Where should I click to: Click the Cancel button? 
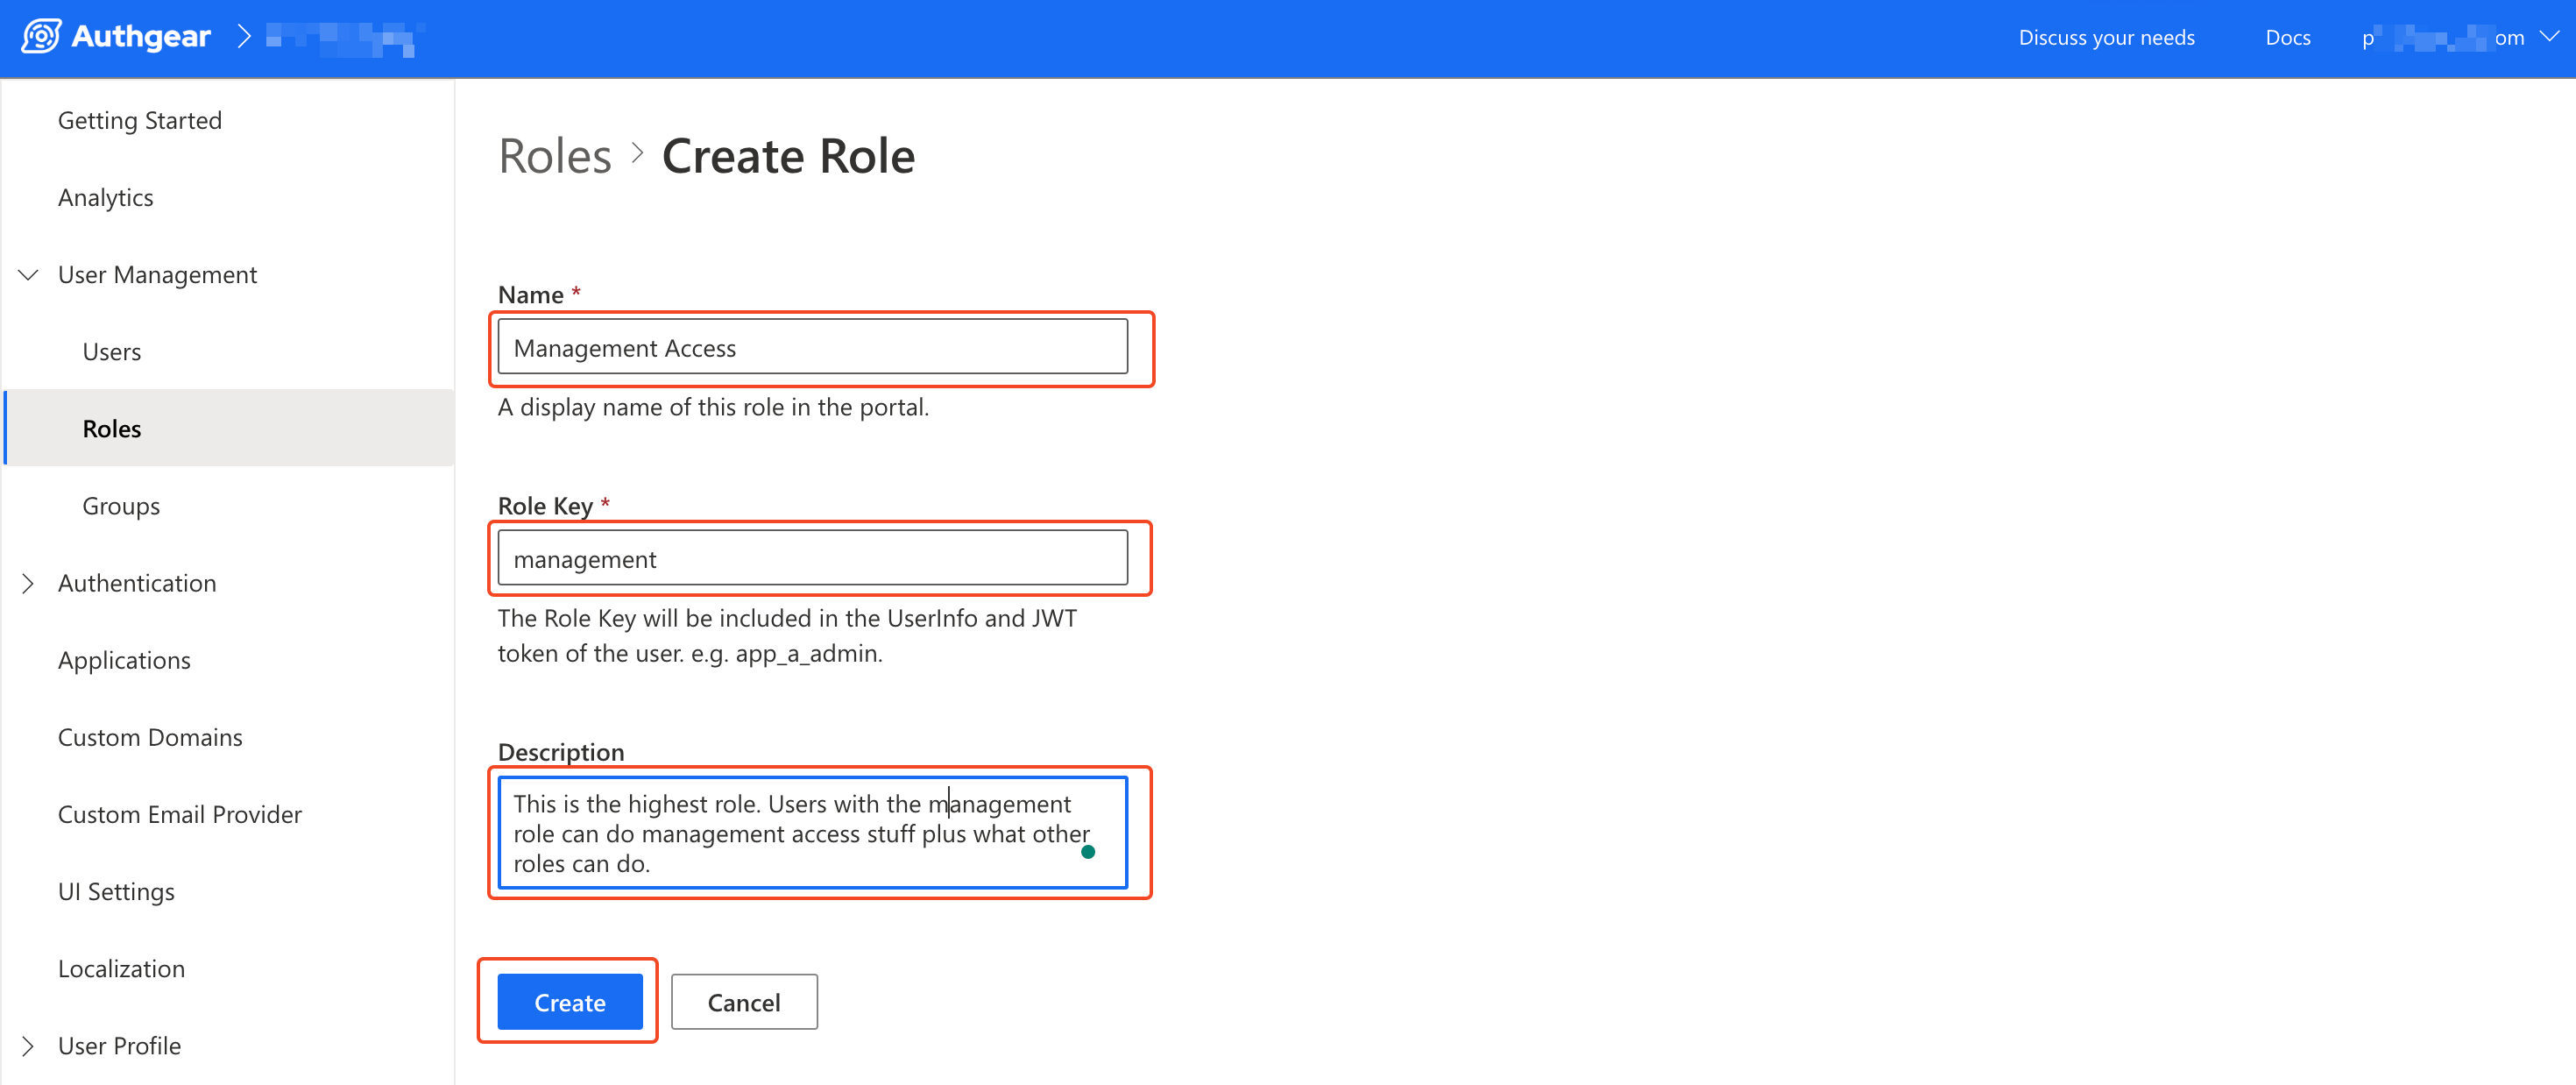point(743,1002)
